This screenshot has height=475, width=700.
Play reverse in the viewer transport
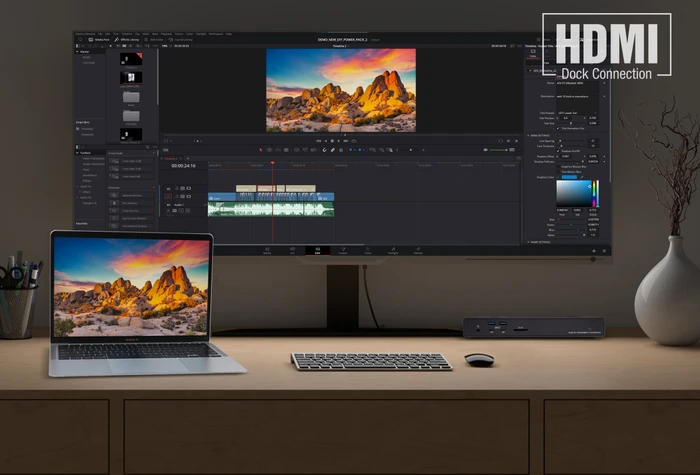tap(326, 141)
